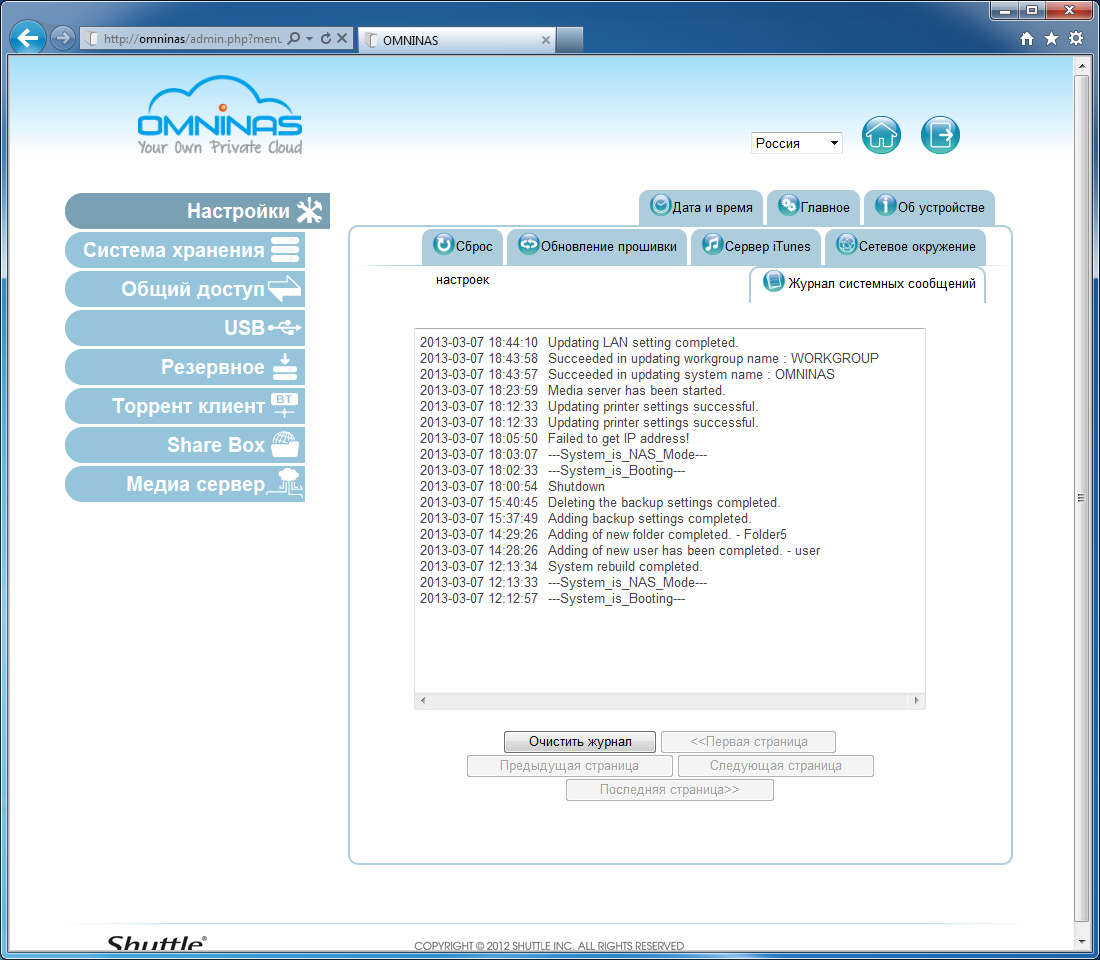Close the OMNINAS browser tab

(x=546, y=40)
